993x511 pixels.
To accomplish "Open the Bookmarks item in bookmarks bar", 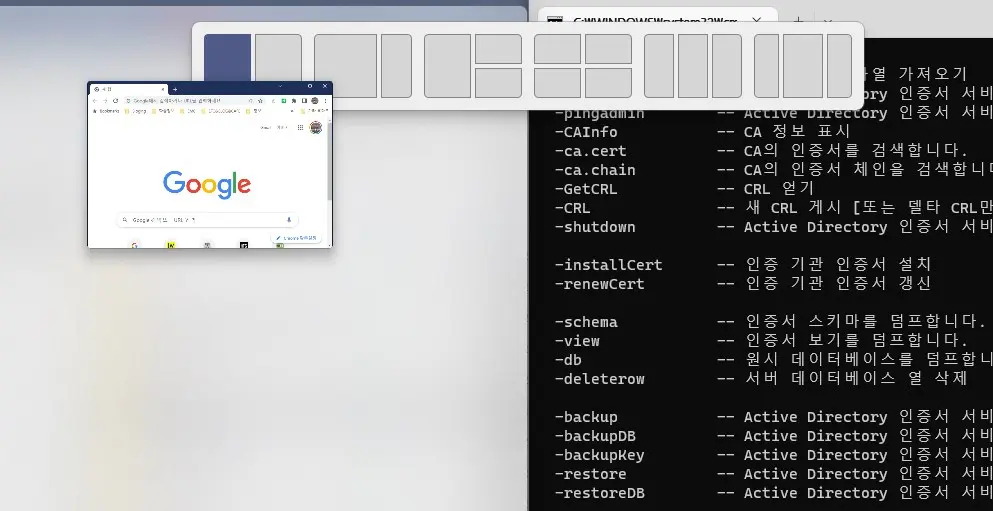I will (x=106, y=111).
